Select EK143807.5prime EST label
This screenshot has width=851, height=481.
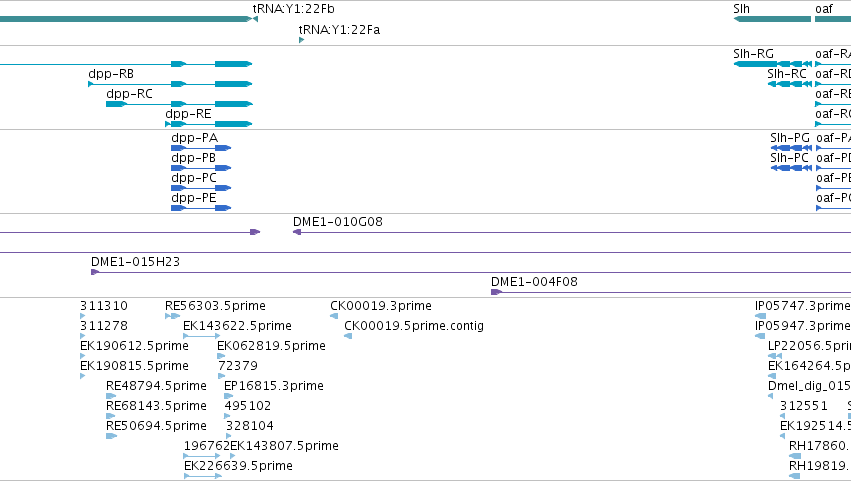tap(284, 447)
